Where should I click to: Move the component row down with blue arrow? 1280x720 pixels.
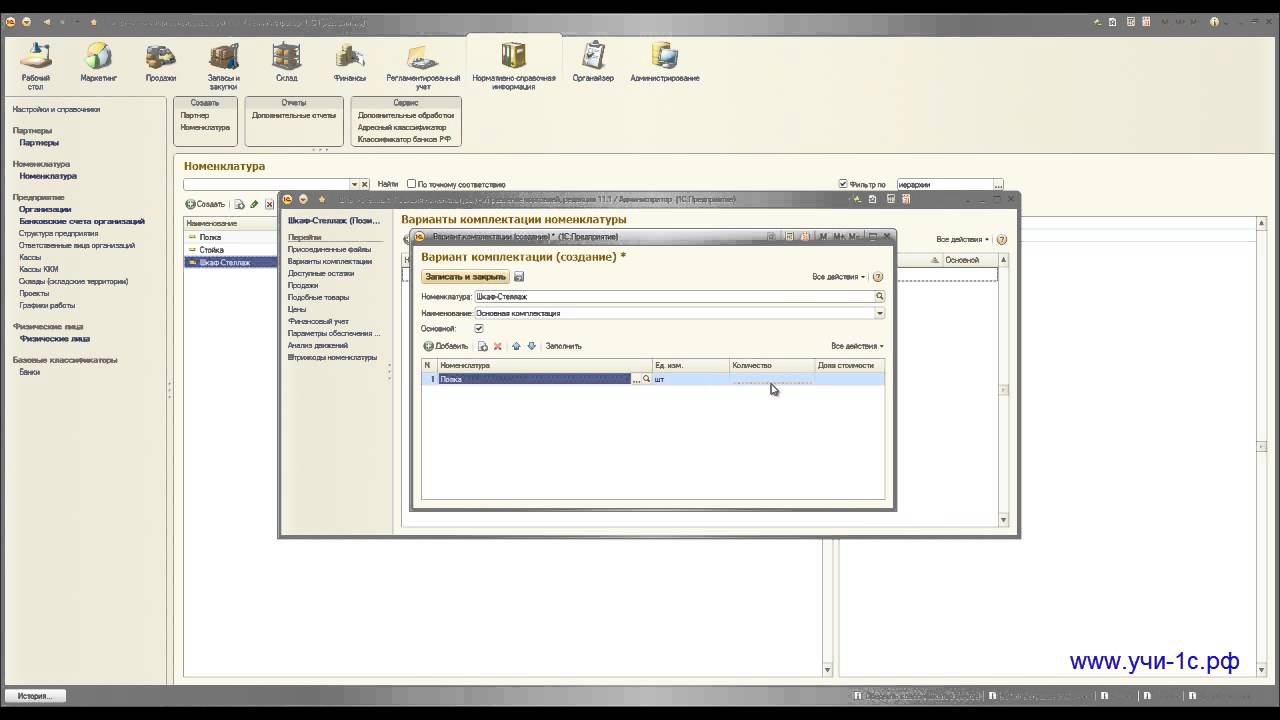(531, 346)
